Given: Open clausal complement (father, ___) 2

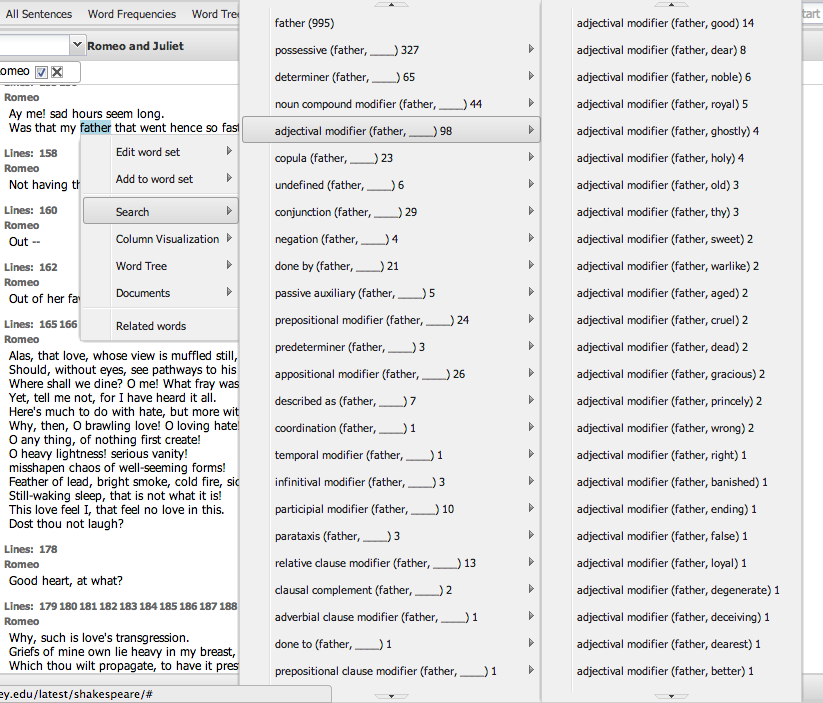Looking at the screenshot, I should [x=391, y=590].
